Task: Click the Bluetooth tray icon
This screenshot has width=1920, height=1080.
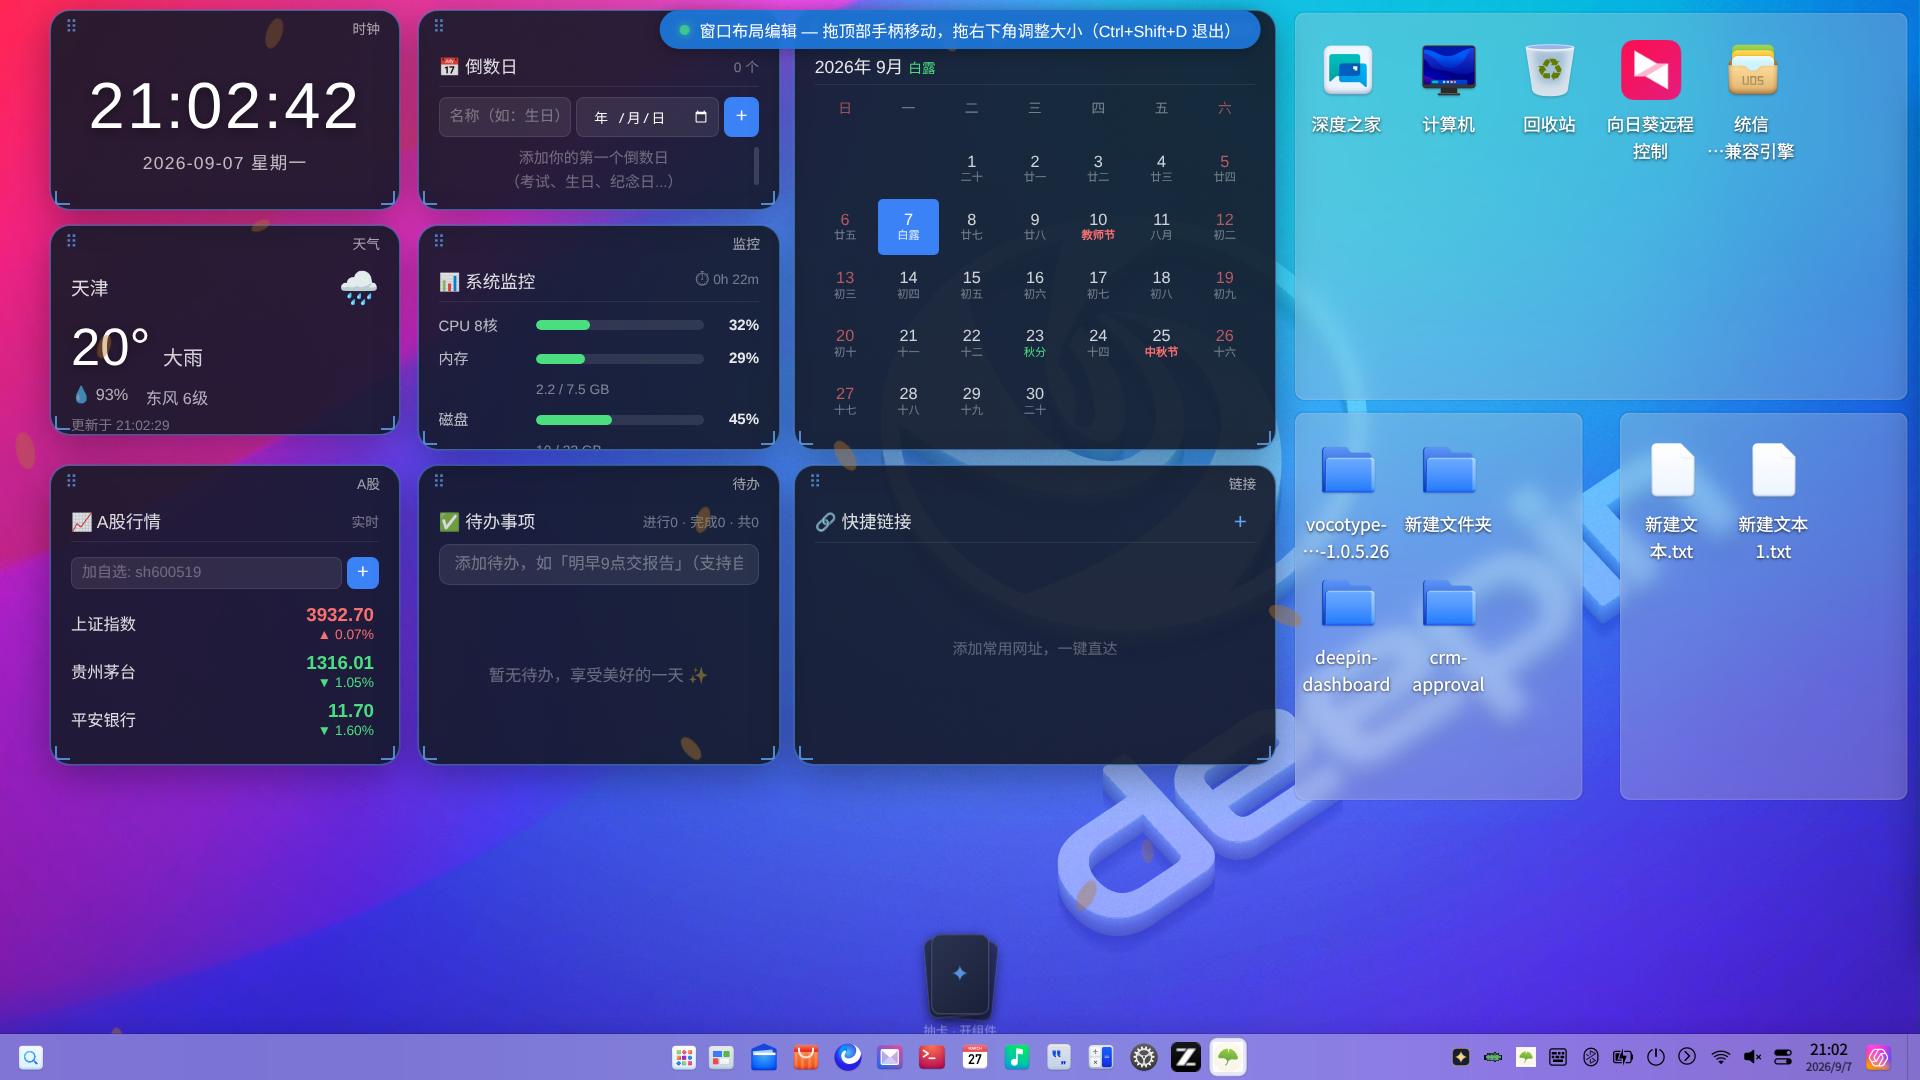Action: tap(1591, 1057)
